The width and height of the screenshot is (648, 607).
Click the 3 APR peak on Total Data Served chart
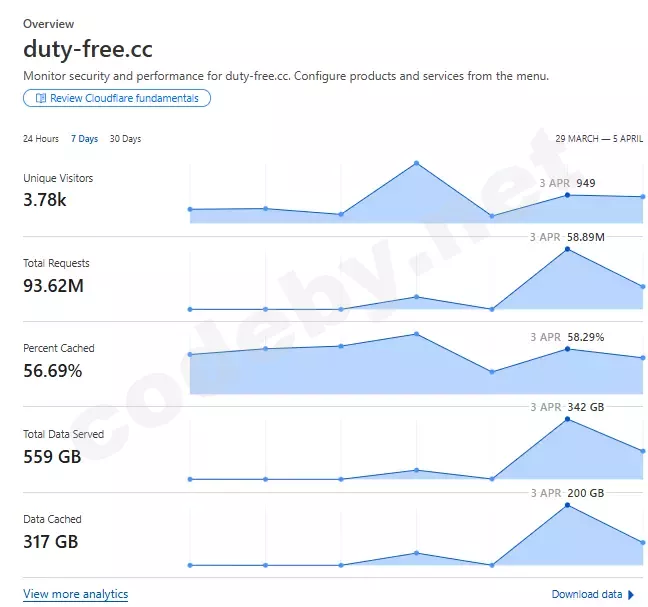coord(567,419)
